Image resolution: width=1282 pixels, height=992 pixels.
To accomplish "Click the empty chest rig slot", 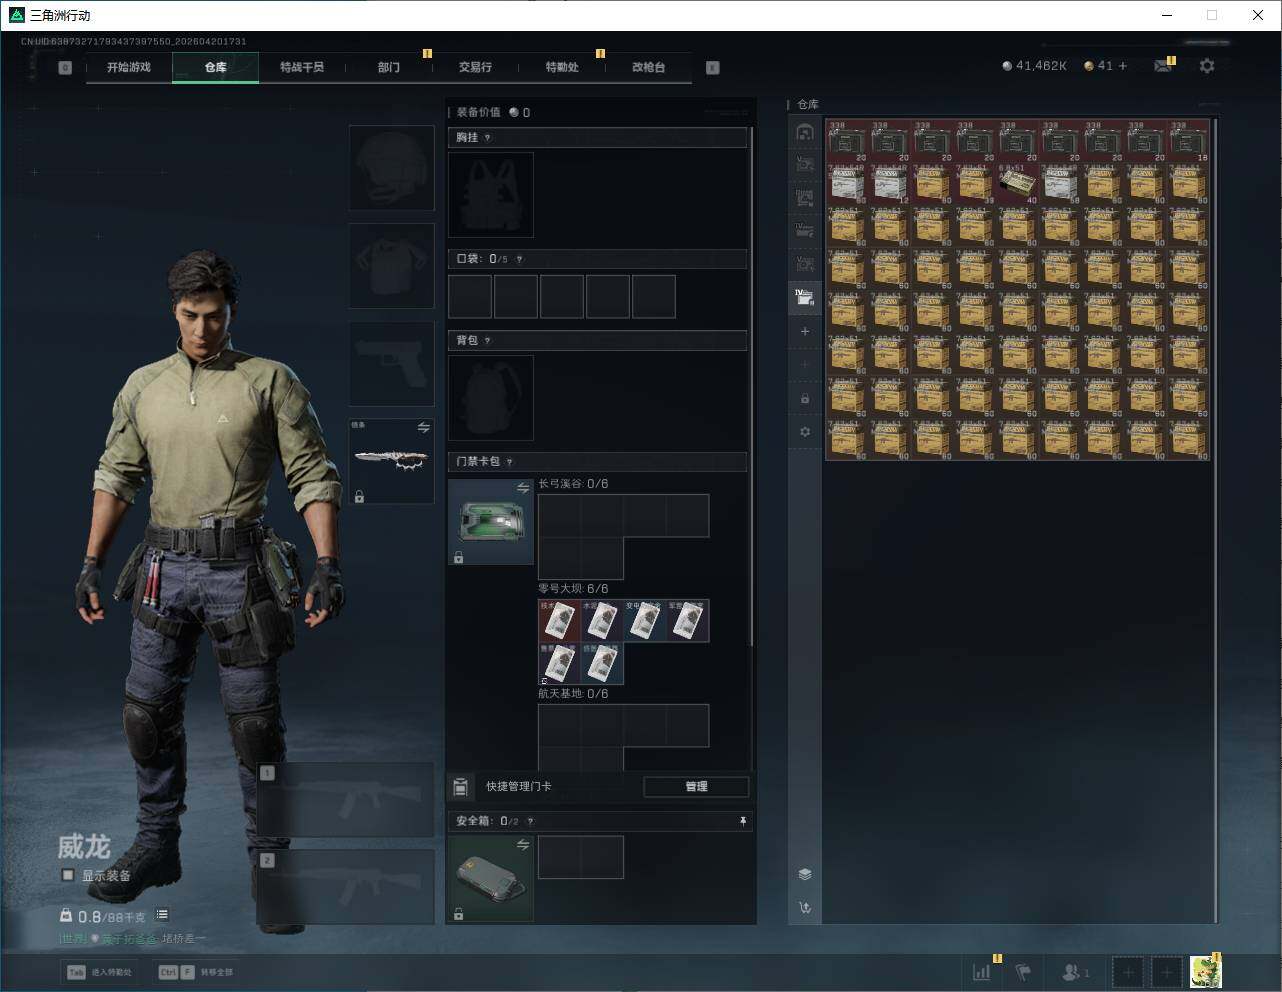I will (491, 195).
